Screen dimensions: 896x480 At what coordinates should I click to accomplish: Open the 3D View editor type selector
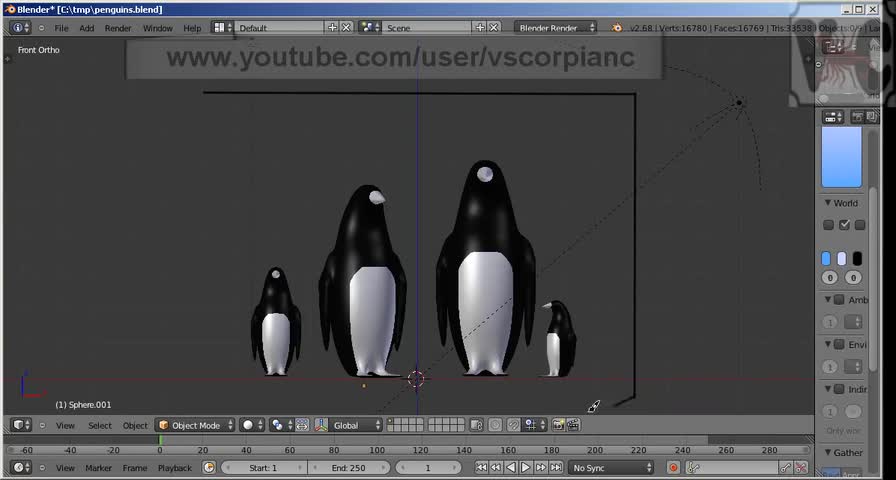21,425
